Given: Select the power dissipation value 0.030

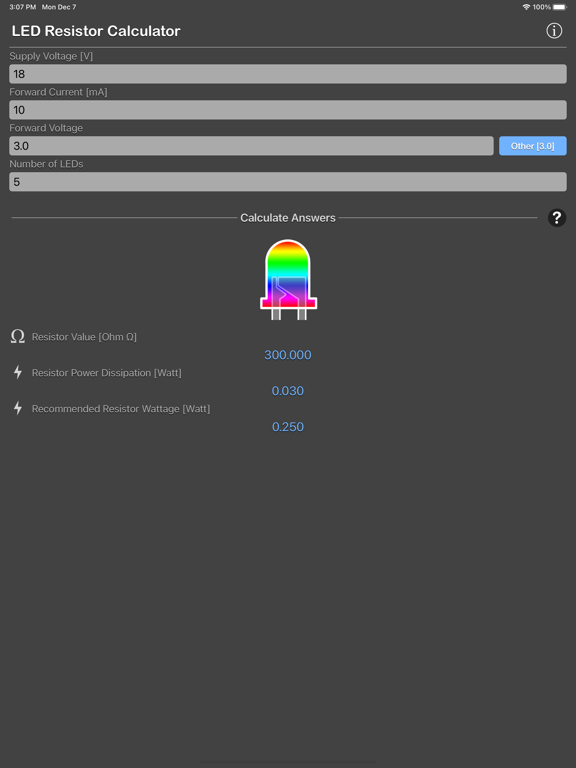Looking at the screenshot, I should pos(288,391).
